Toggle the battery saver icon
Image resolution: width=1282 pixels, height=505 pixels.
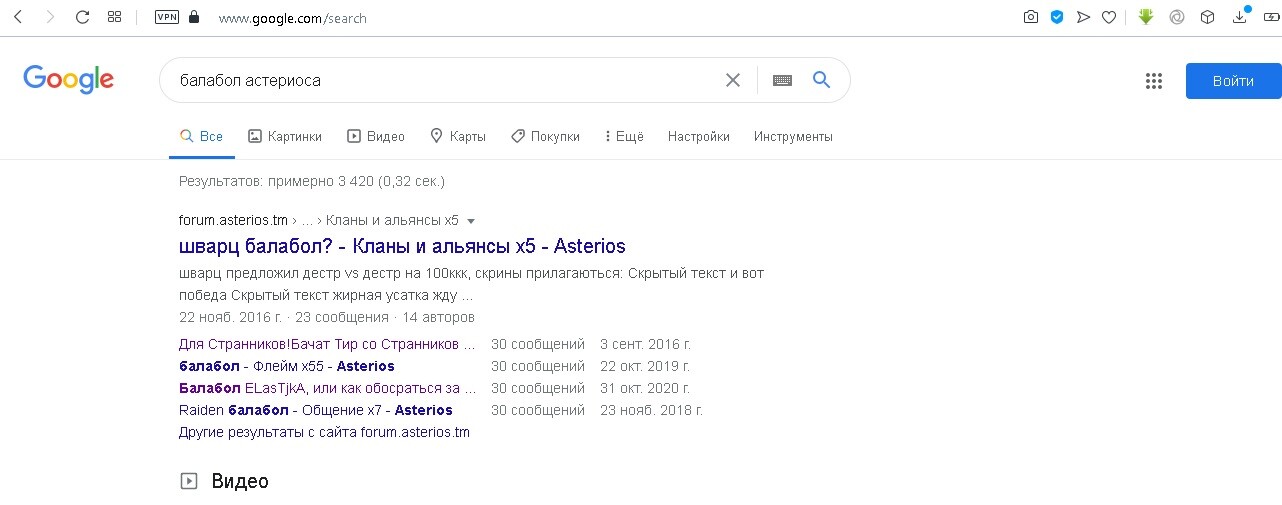click(1270, 17)
